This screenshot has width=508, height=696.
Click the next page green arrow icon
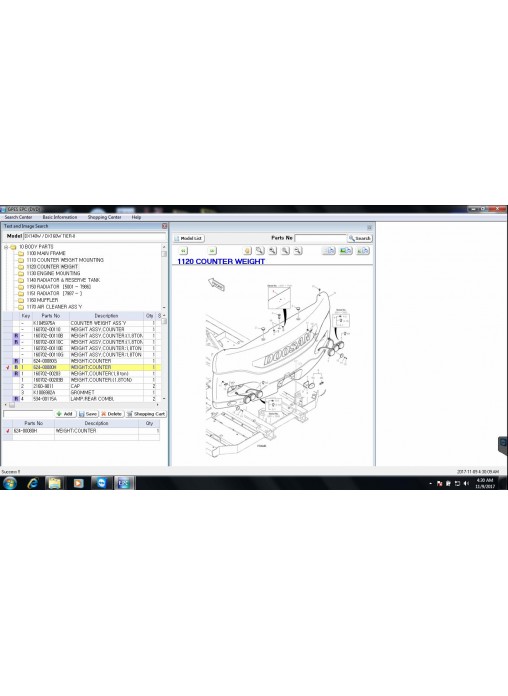212,251
